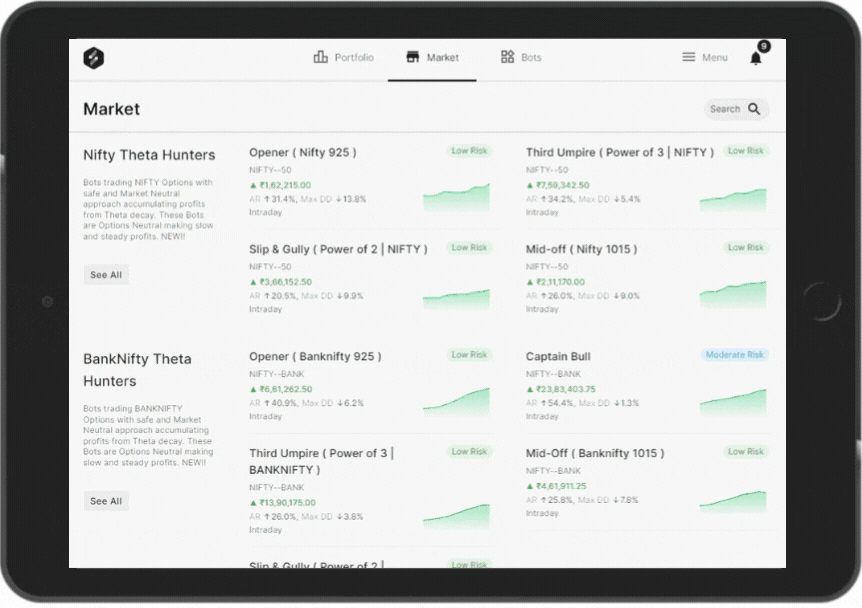See All BankNifty Theta Hunters bots
Image resolution: width=862 pixels, height=608 pixels.
click(106, 501)
